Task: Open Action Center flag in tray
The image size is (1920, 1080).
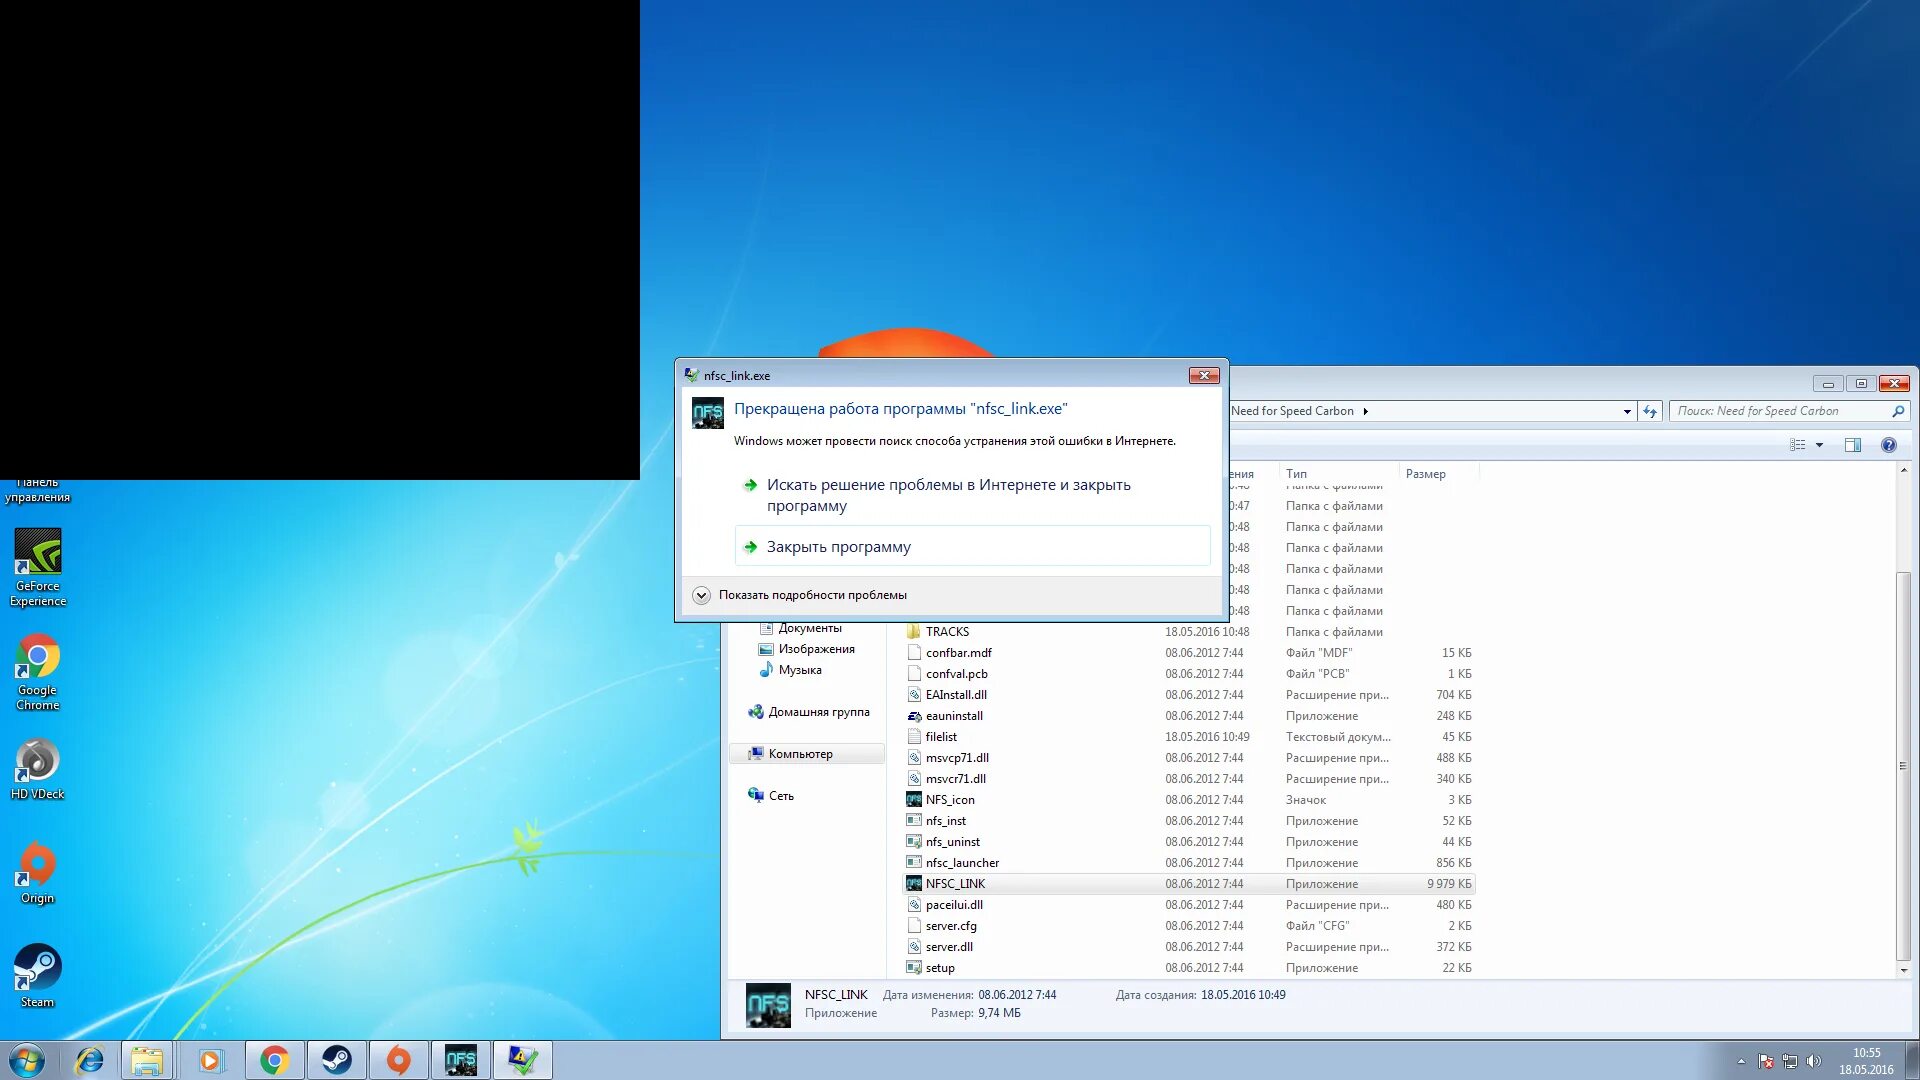Action: point(1766,1061)
